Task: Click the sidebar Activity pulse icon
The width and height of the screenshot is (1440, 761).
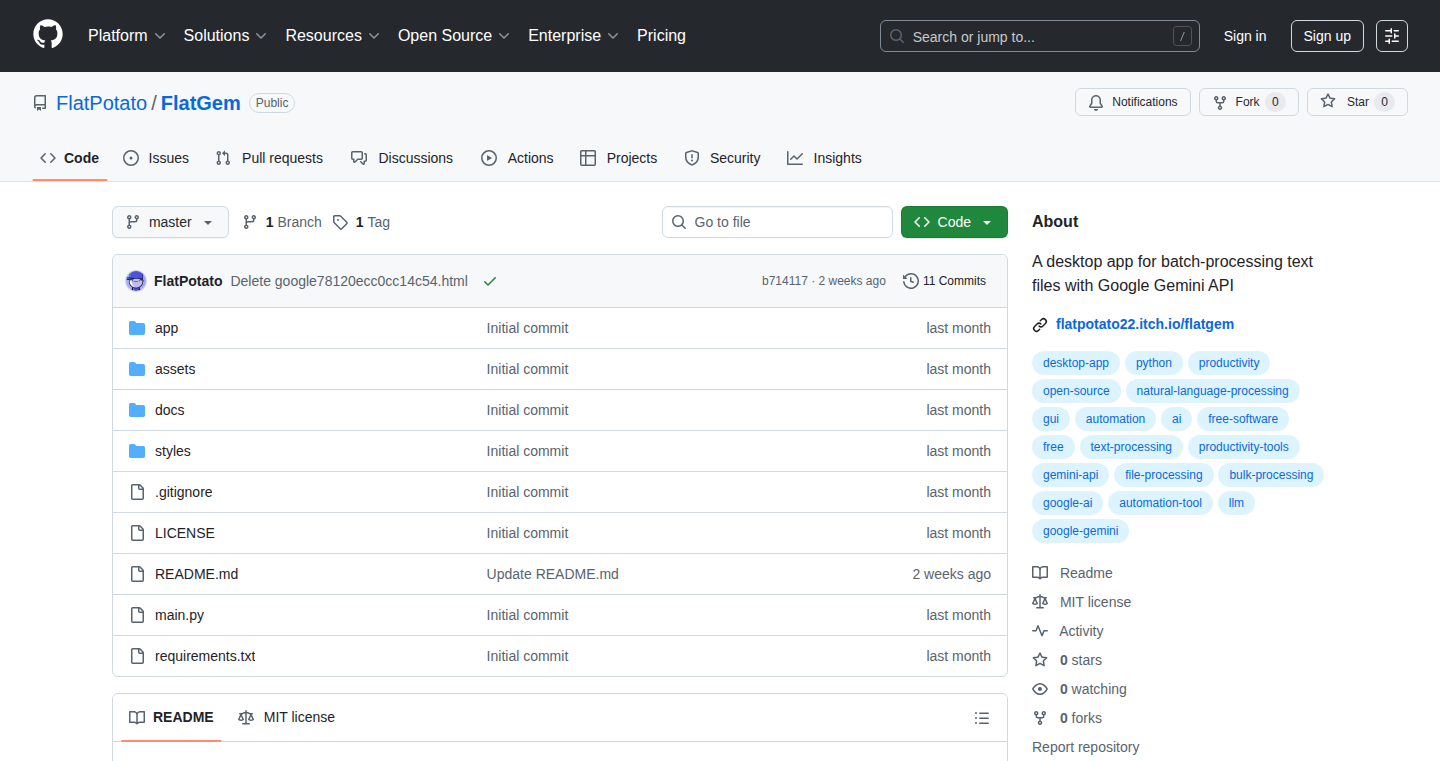Action: tap(1040, 631)
